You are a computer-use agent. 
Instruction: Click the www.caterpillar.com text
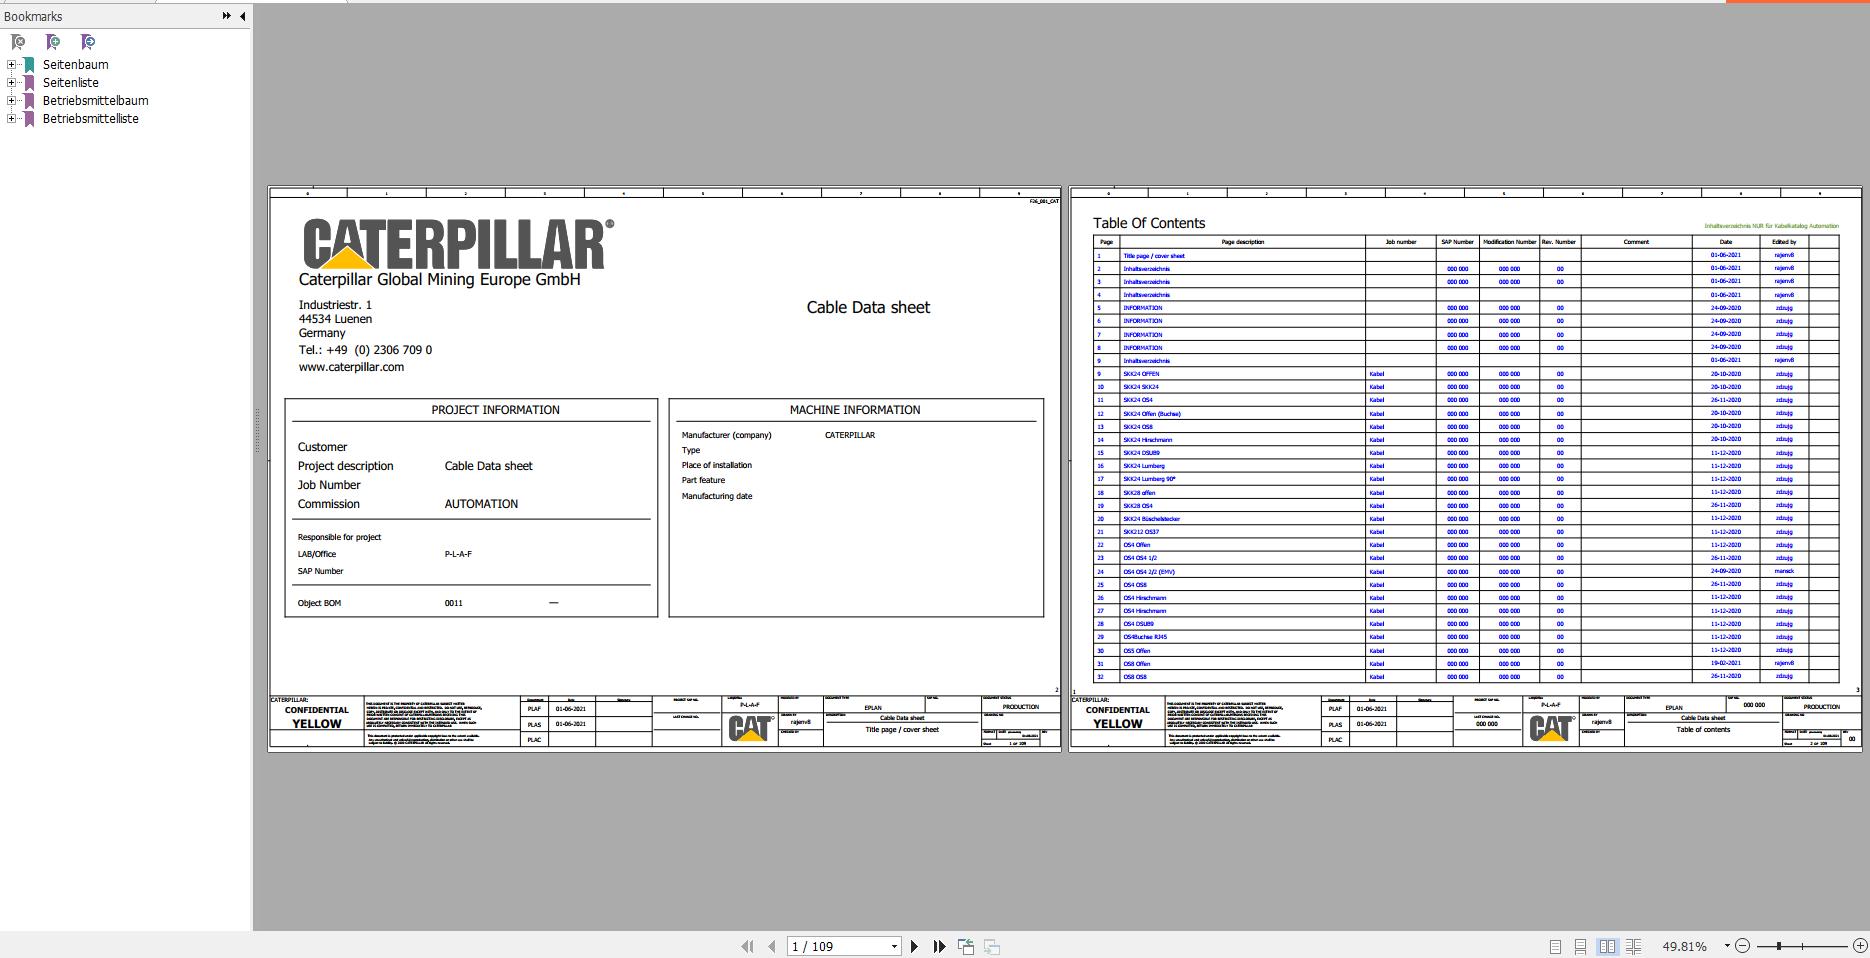(x=351, y=367)
